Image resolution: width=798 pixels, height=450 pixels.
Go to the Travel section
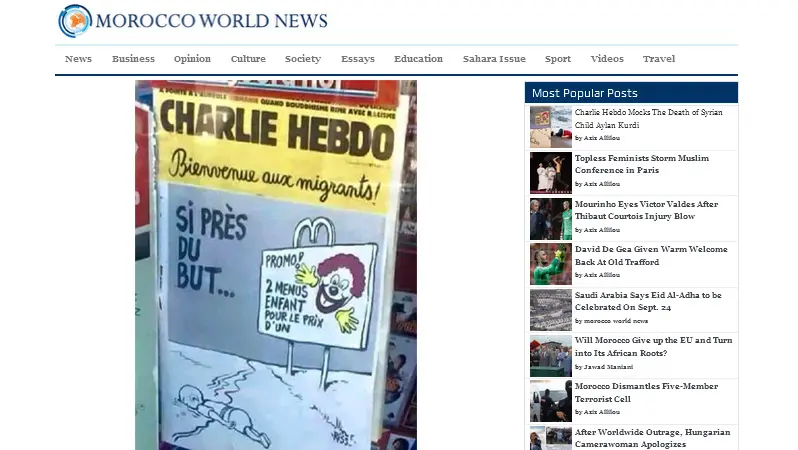click(x=659, y=59)
